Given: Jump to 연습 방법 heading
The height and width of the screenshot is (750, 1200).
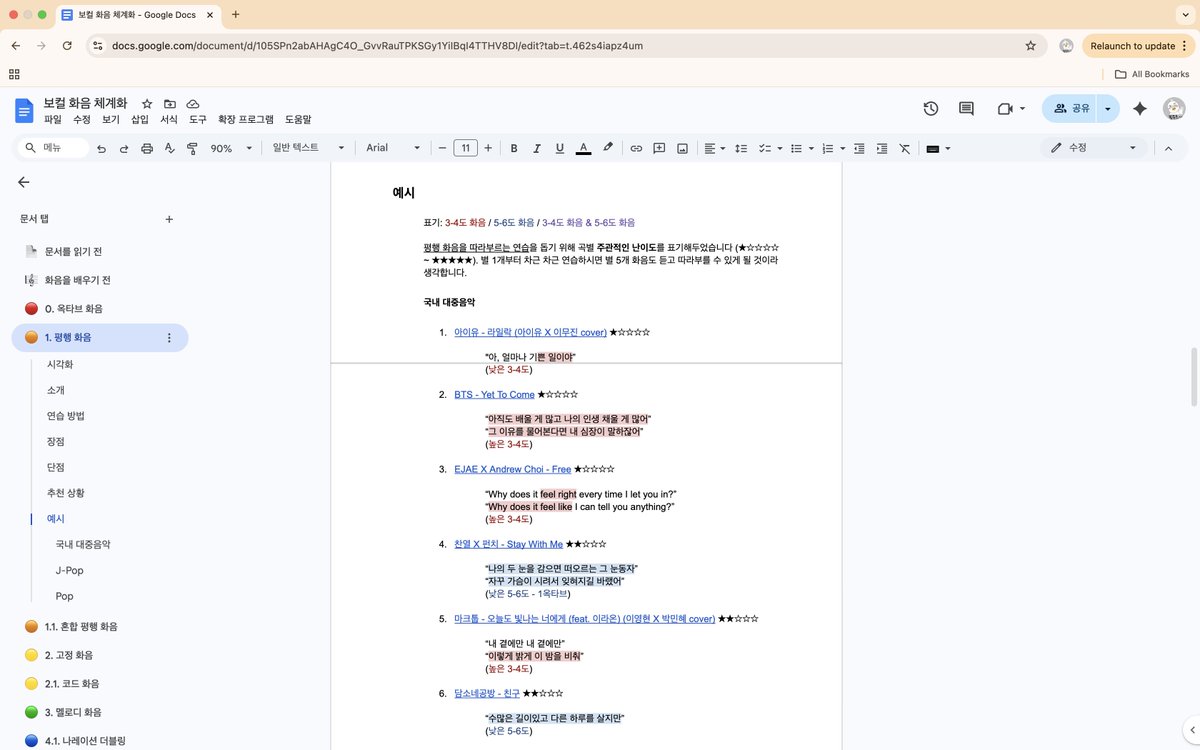Looking at the screenshot, I should click(66, 416).
